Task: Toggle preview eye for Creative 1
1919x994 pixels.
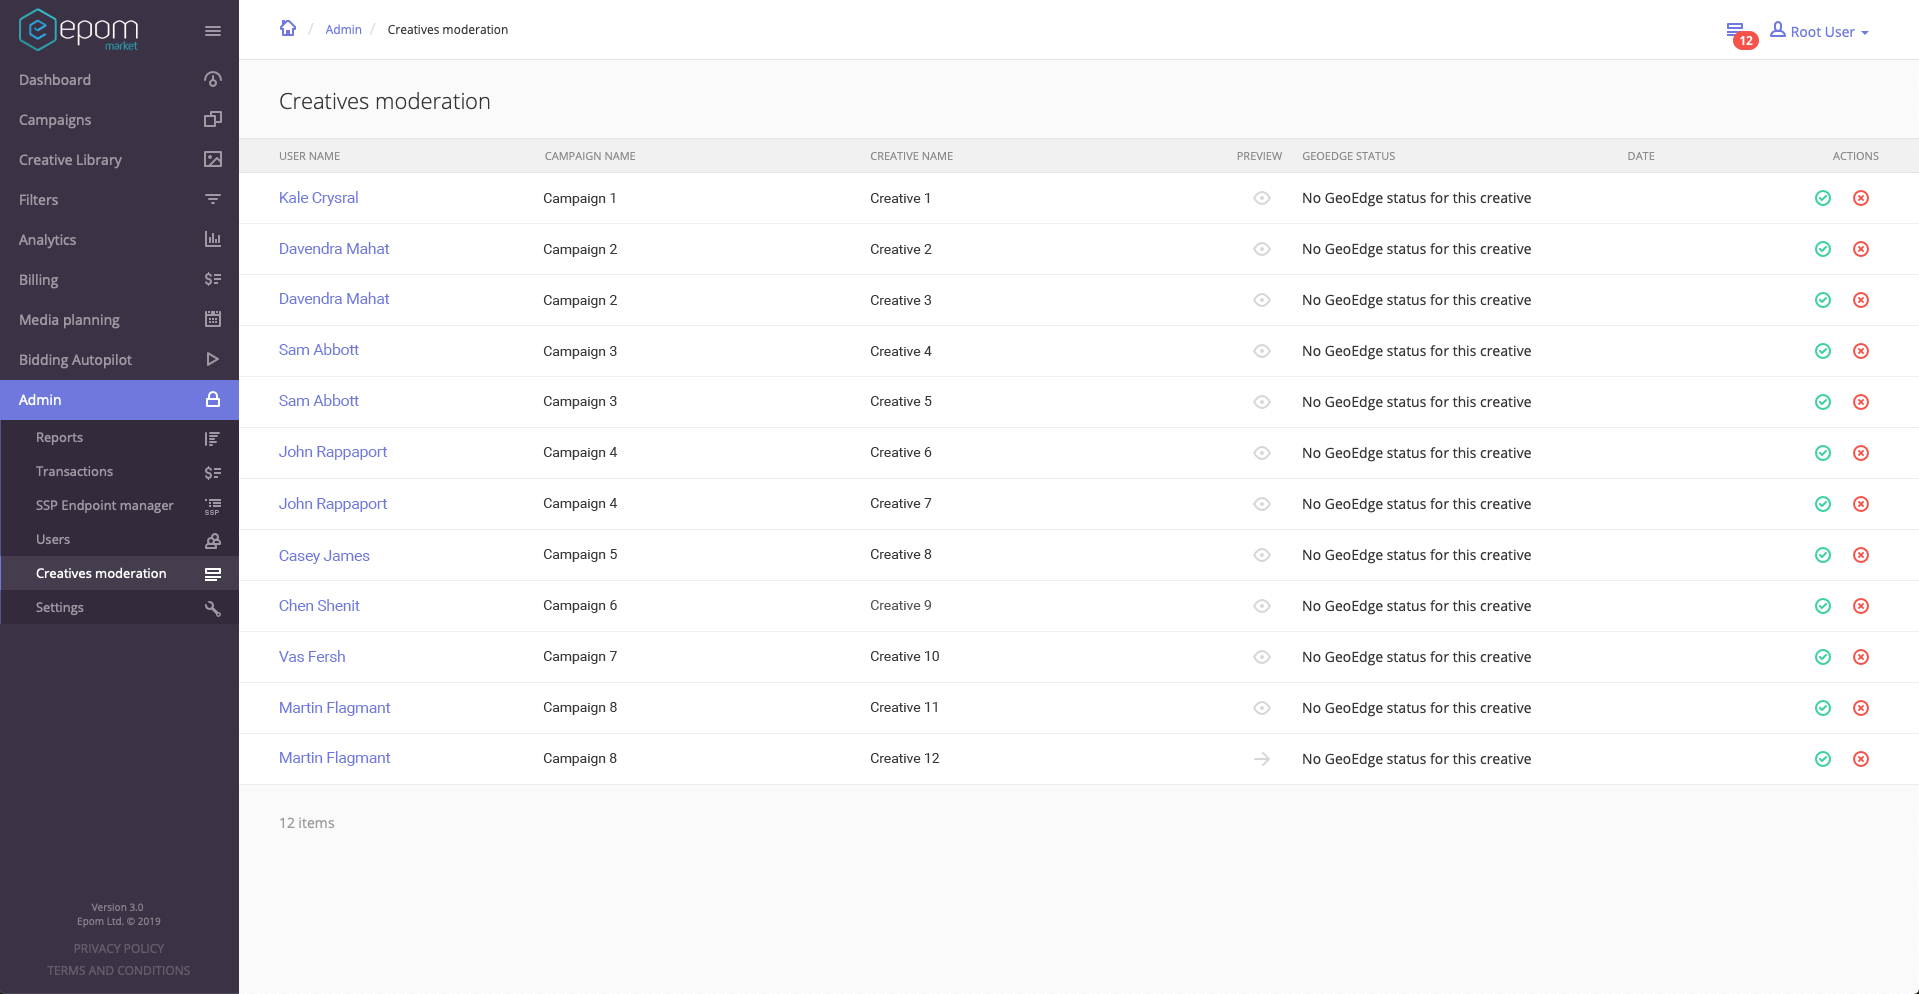Action: coord(1262,198)
